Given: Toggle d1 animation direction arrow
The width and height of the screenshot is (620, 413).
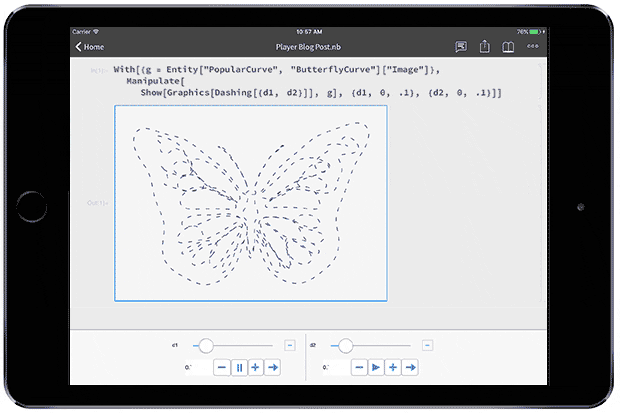Looking at the screenshot, I should [x=273, y=367].
